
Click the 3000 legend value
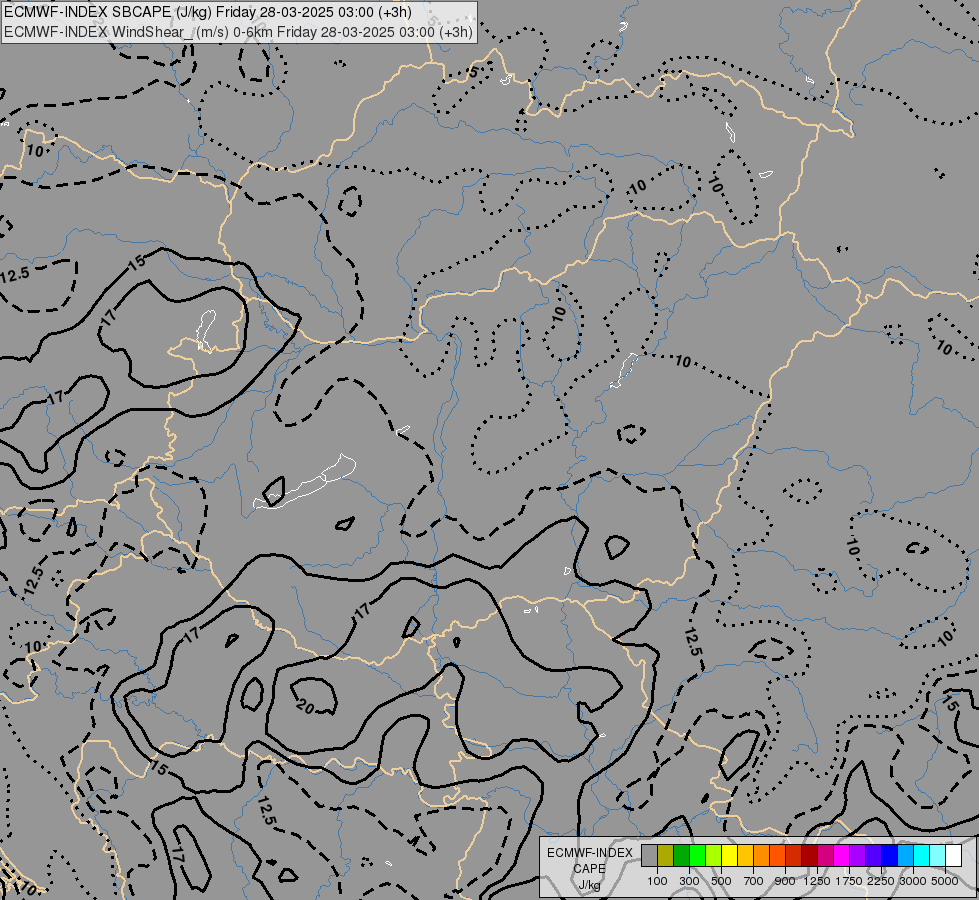coord(913,881)
